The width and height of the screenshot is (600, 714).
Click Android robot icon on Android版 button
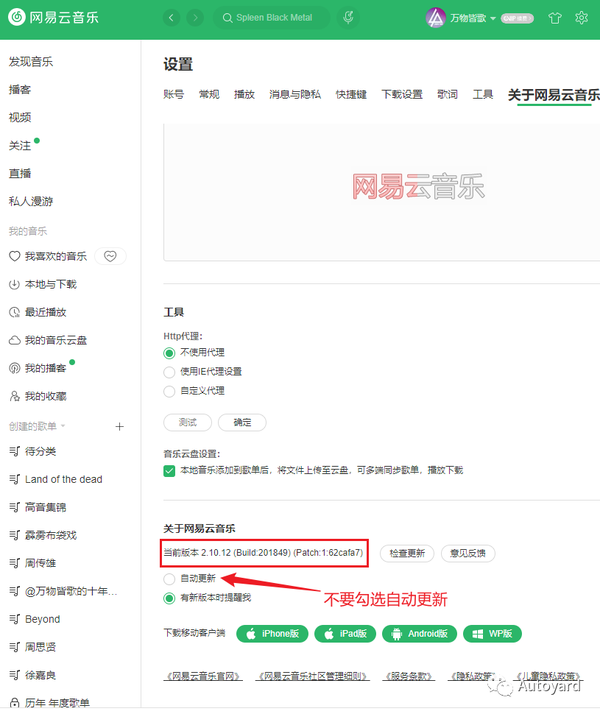click(397, 634)
